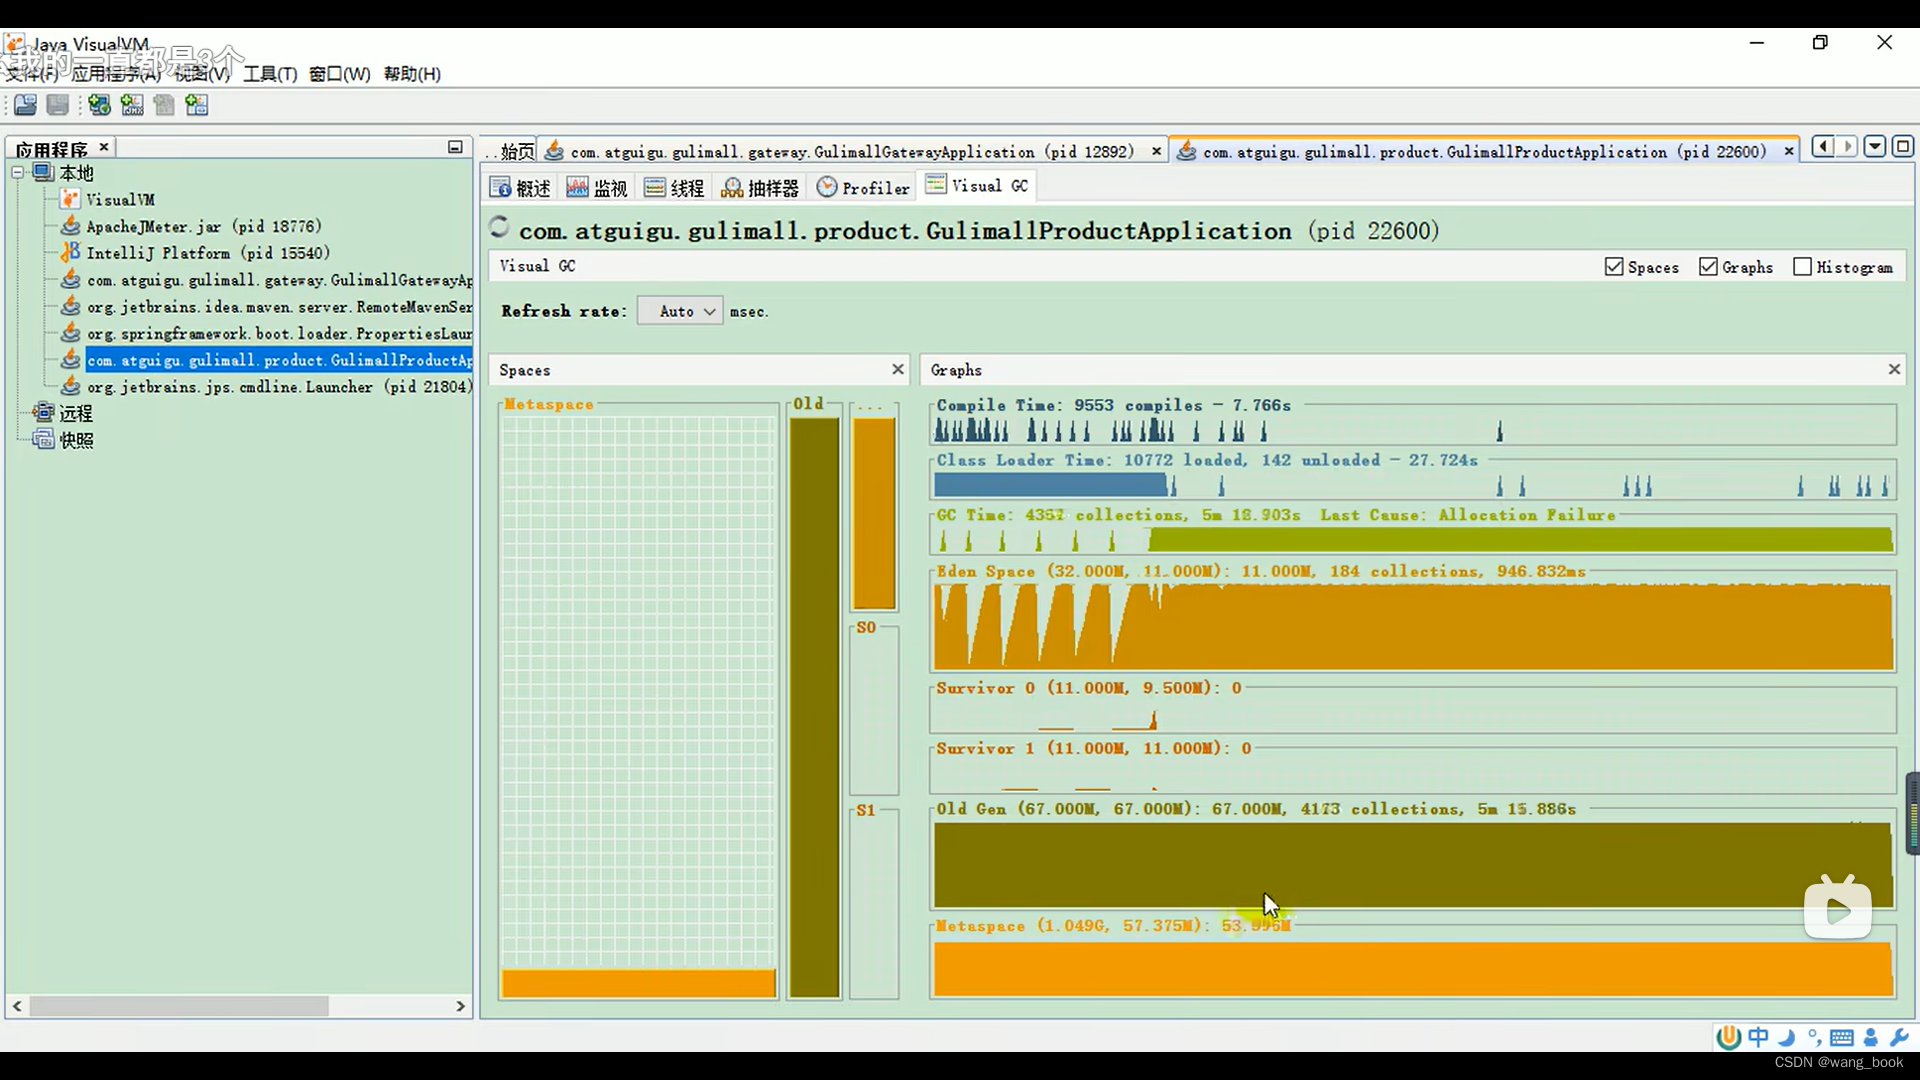Select jps.cmdline.Launcher pid 21804 in tree

click(x=279, y=387)
